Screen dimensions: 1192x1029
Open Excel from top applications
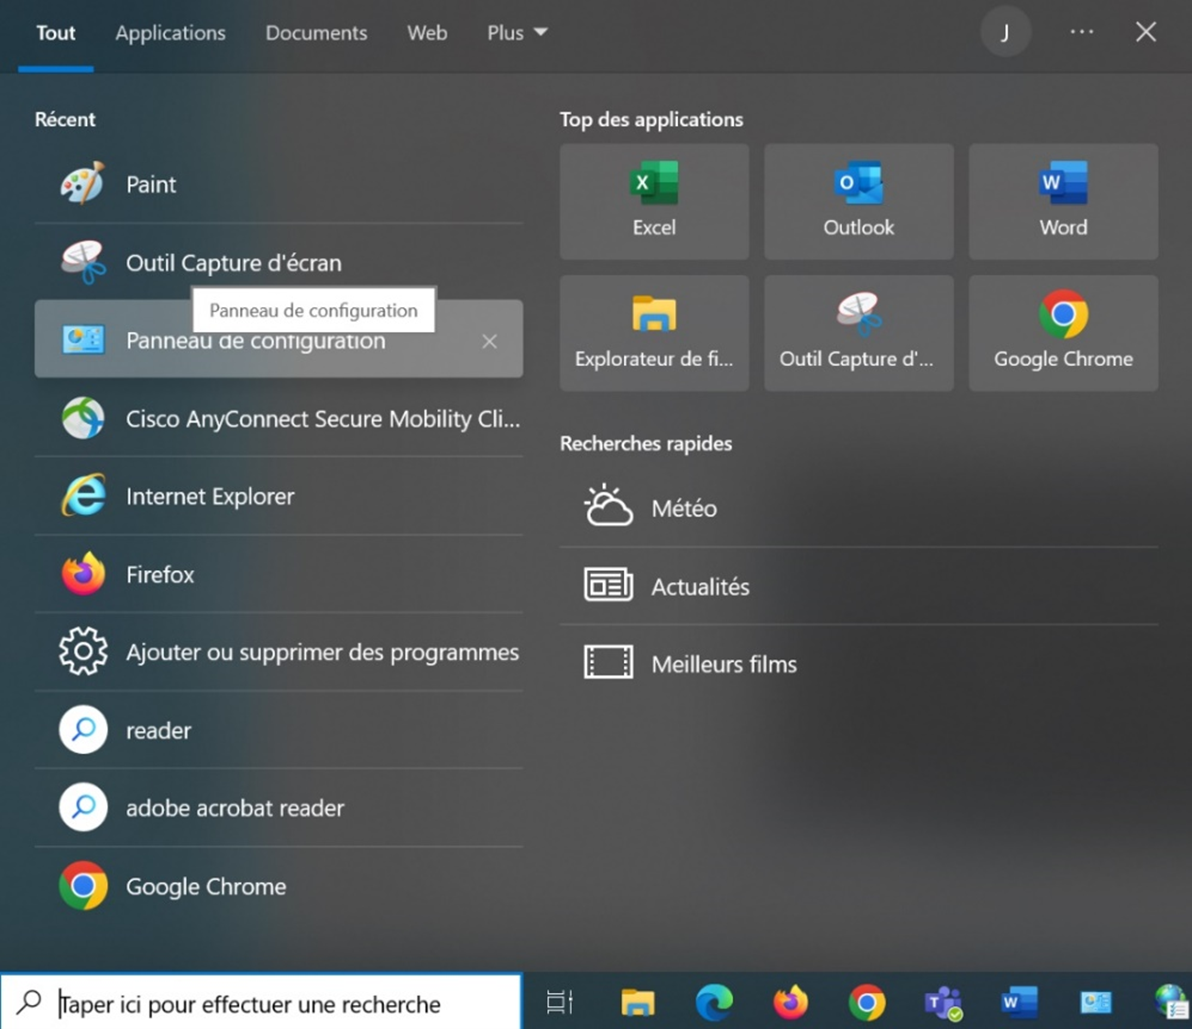[654, 201]
